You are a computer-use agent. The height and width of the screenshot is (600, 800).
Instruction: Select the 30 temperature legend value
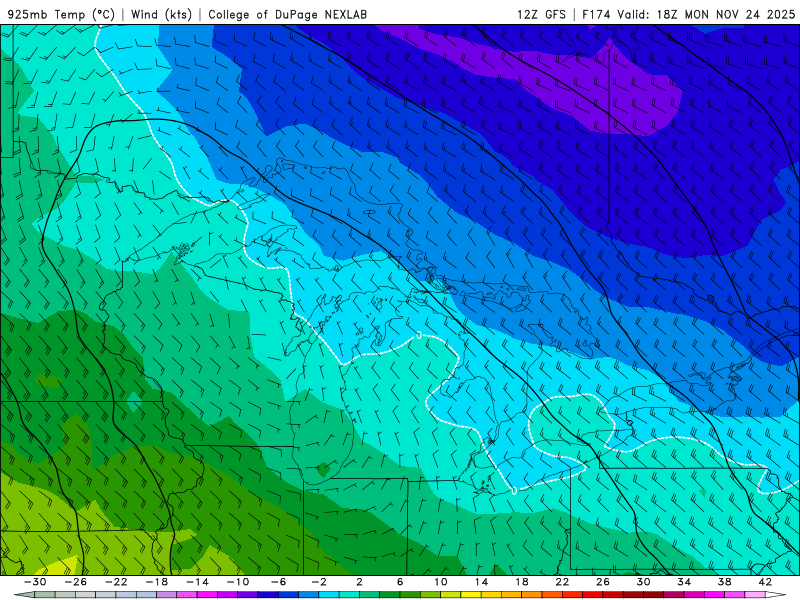[x=643, y=582]
